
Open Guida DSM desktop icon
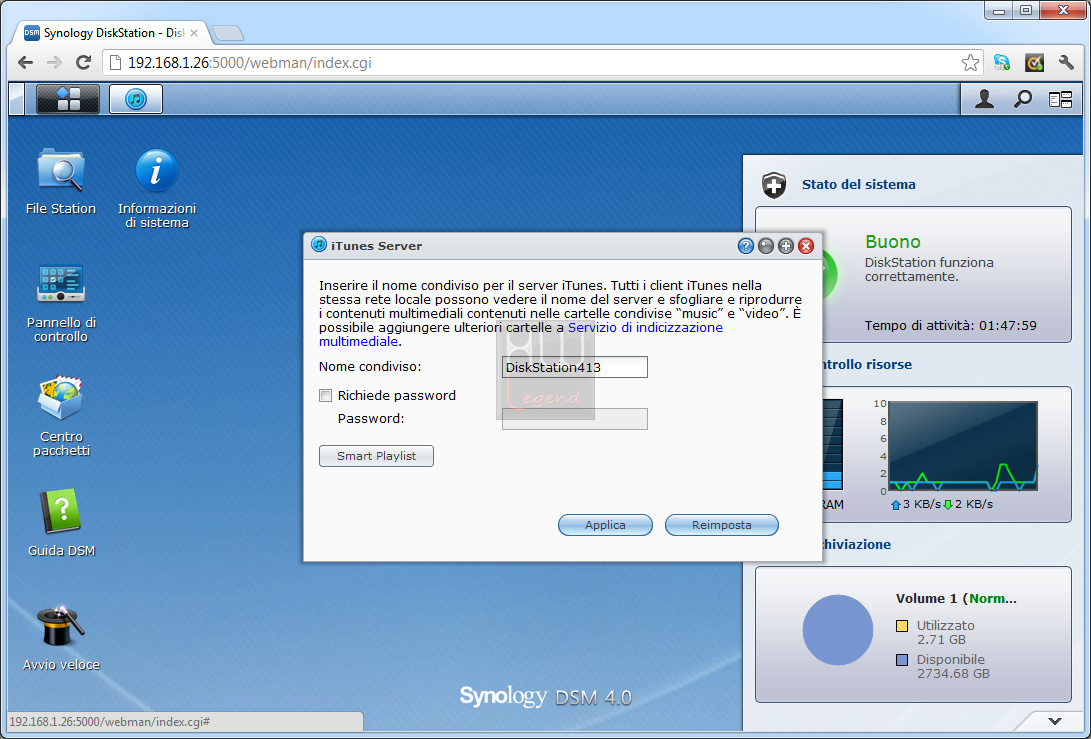(61, 523)
